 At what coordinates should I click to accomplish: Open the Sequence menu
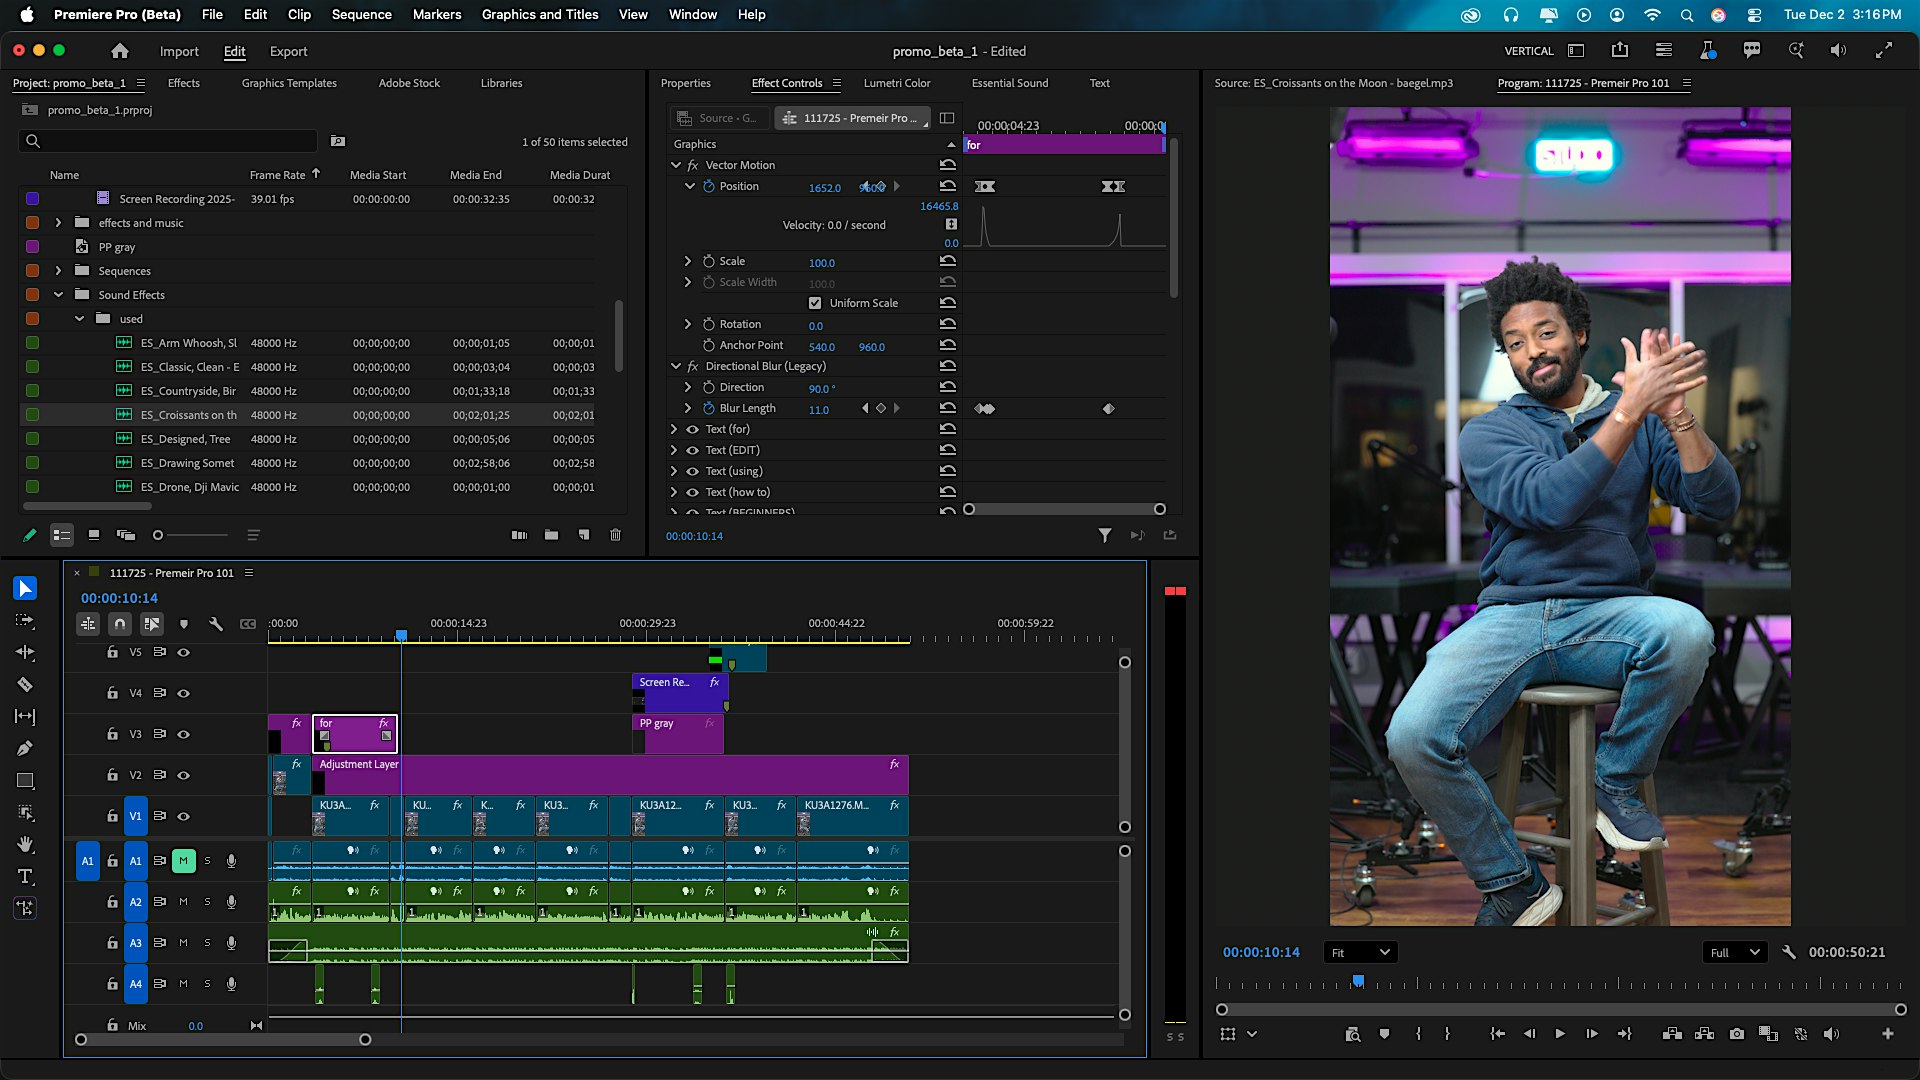click(x=361, y=14)
